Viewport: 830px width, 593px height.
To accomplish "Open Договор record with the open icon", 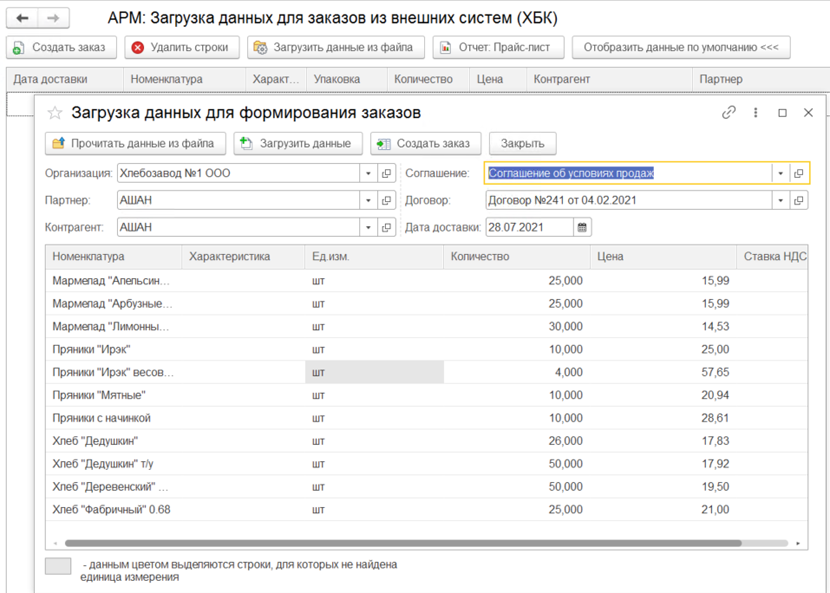I will tap(798, 200).
